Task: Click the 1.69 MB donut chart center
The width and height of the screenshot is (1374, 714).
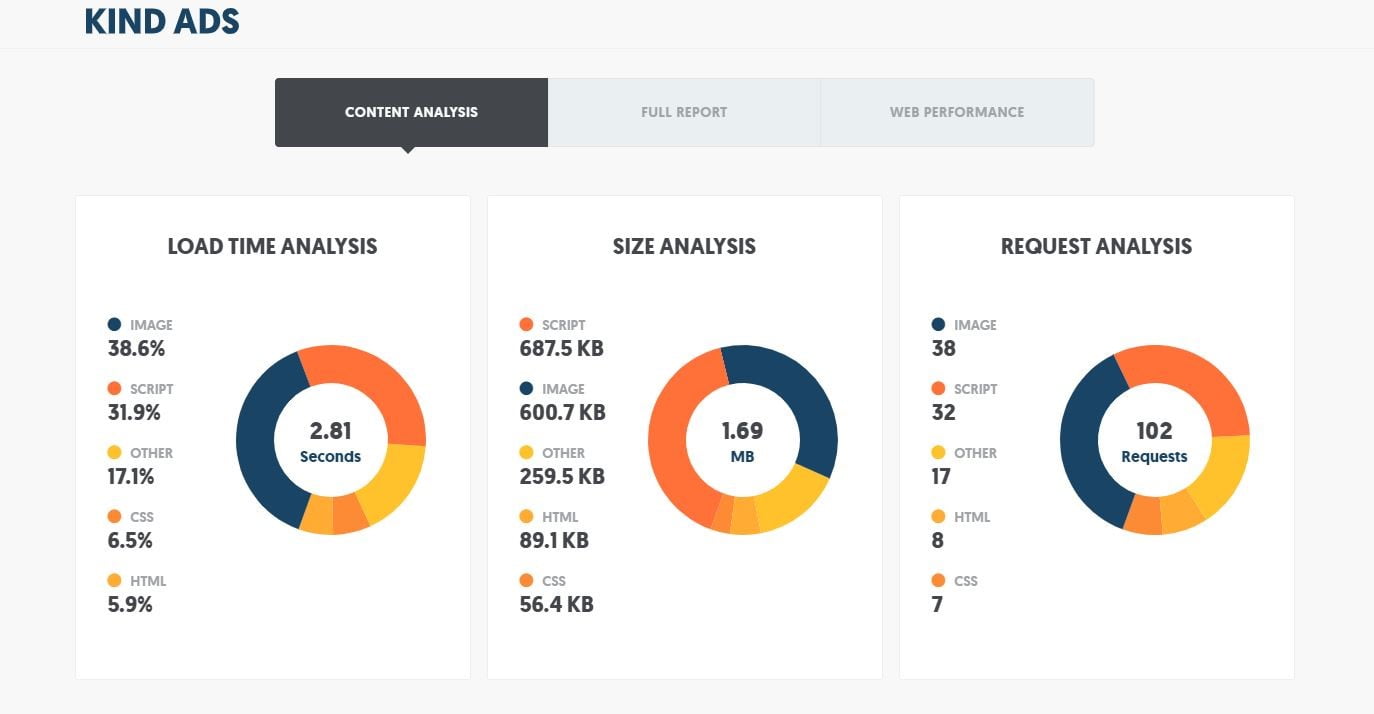Action: [742, 441]
